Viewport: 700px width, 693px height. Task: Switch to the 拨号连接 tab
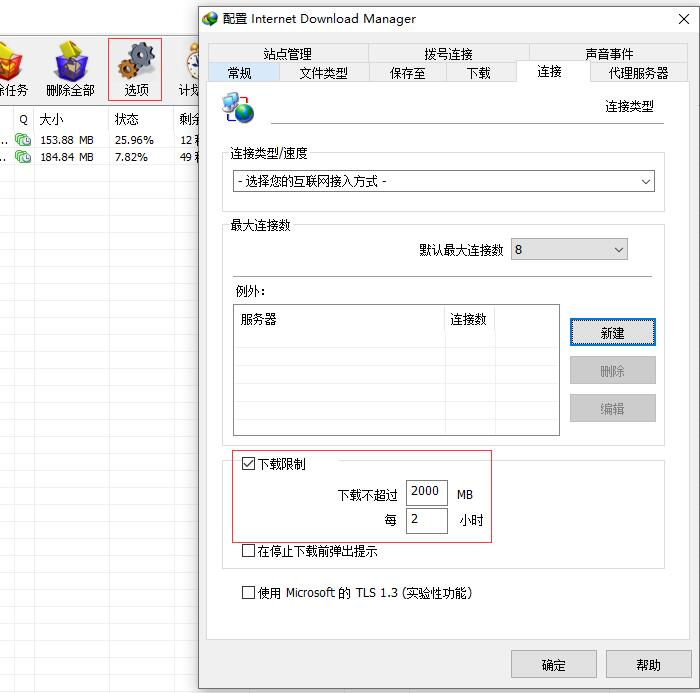pyautogui.click(x=449, y=53)
